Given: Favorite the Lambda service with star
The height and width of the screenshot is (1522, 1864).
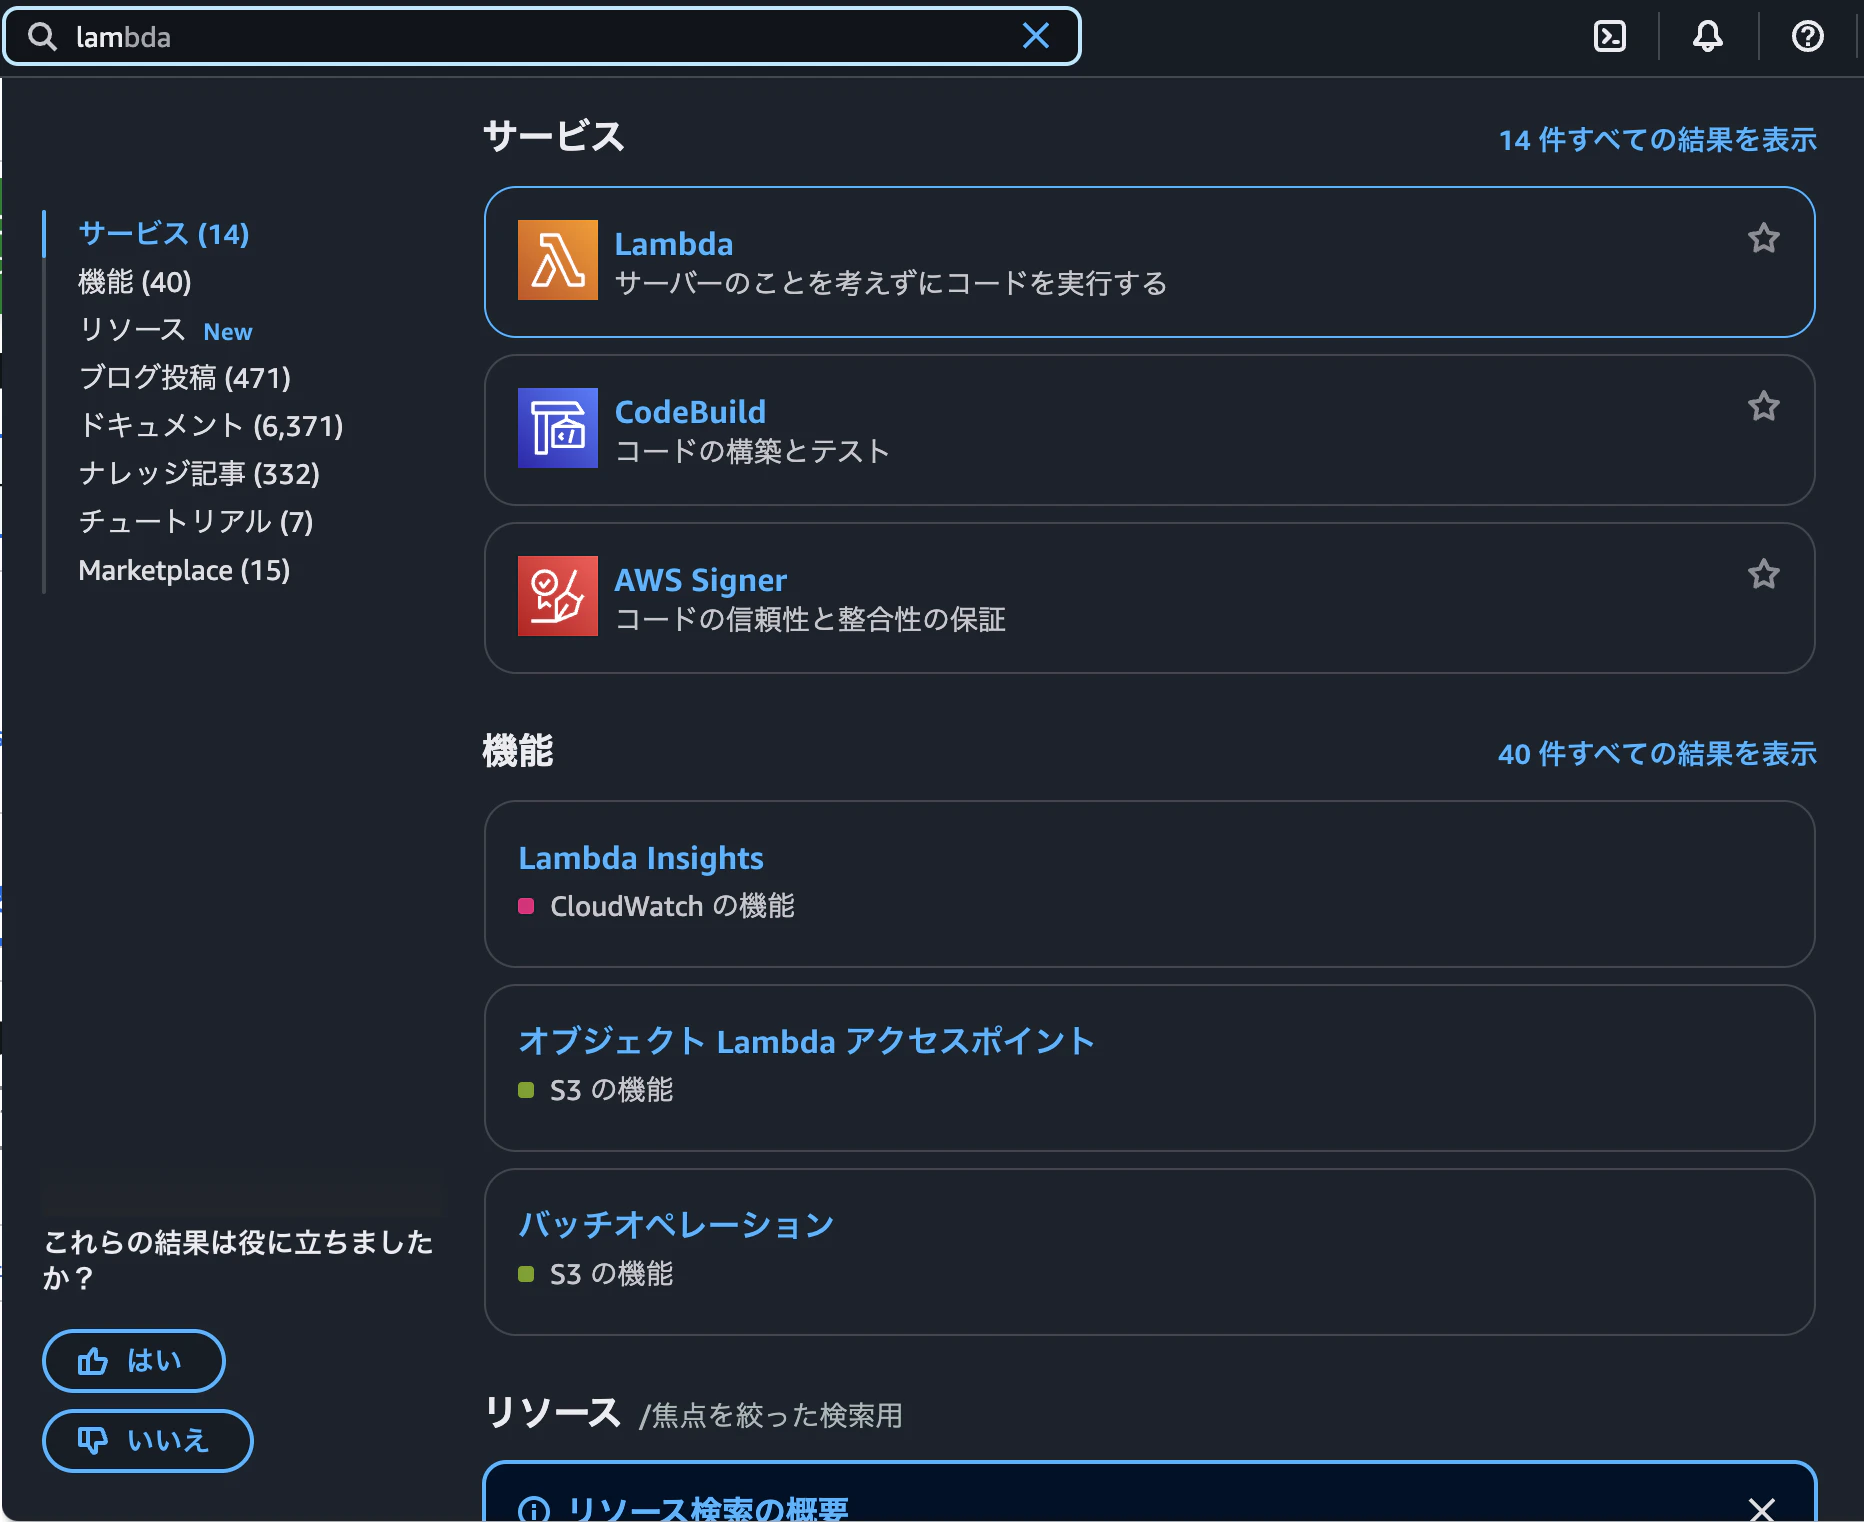Looking at the screenshot, I should pyautogui.click(x=1763, y=238).
